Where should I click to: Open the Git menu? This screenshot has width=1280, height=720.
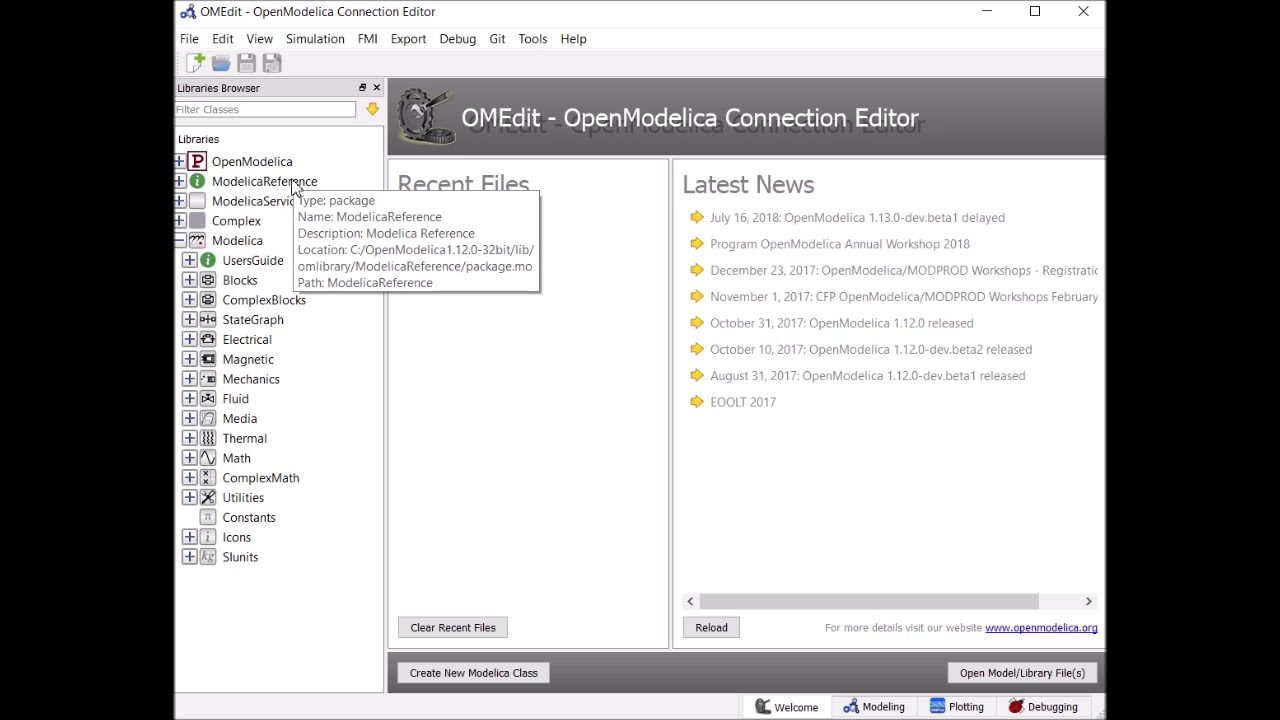pyautogui.click(x=497, y=39)
